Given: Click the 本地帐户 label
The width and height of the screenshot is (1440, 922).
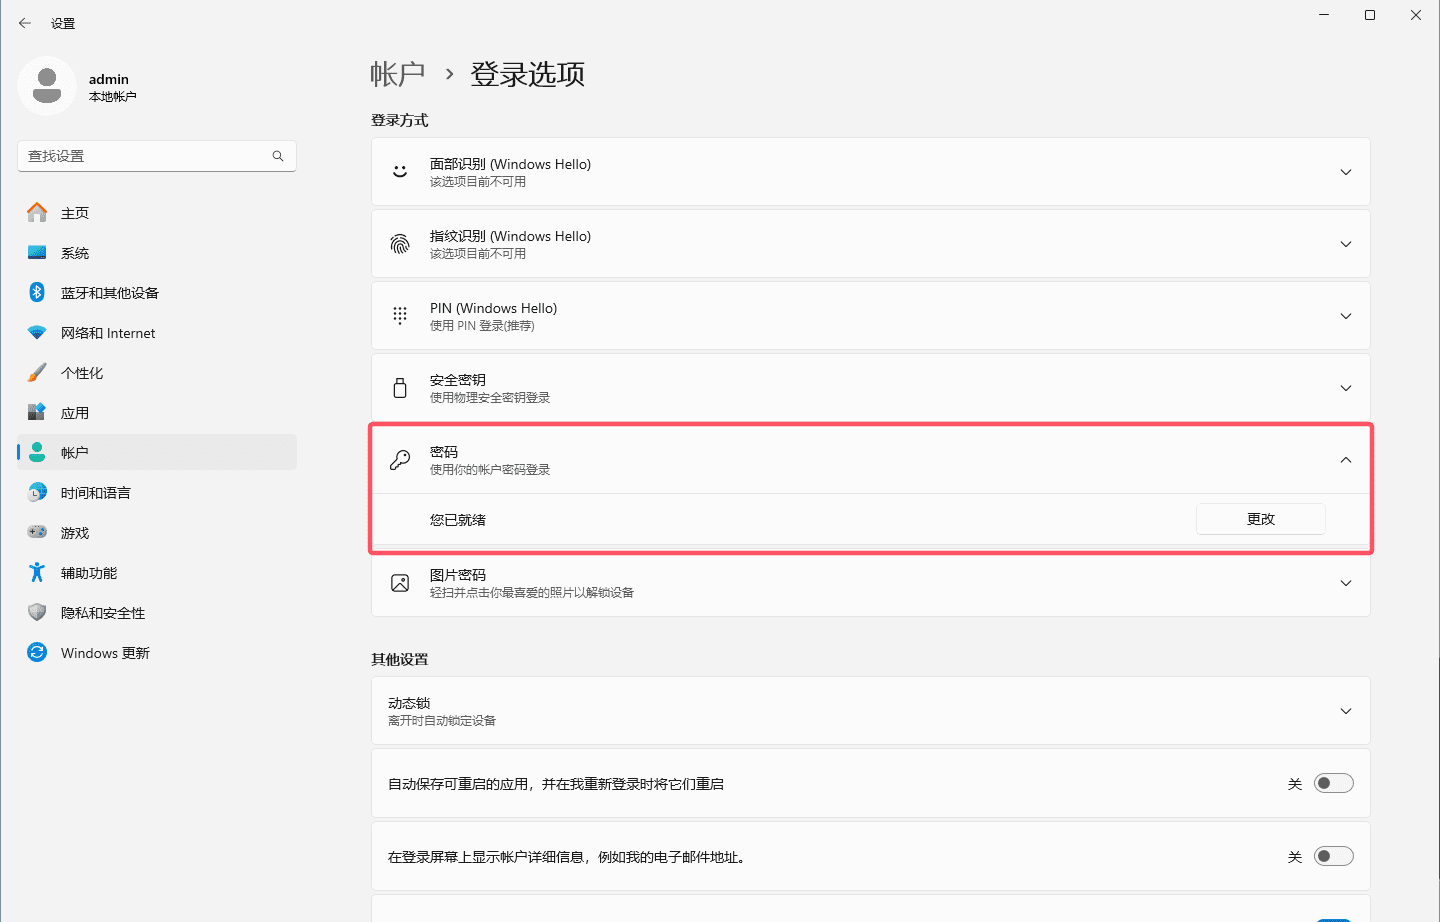Looking at the screenshot, I should click(x=113, y=97).
